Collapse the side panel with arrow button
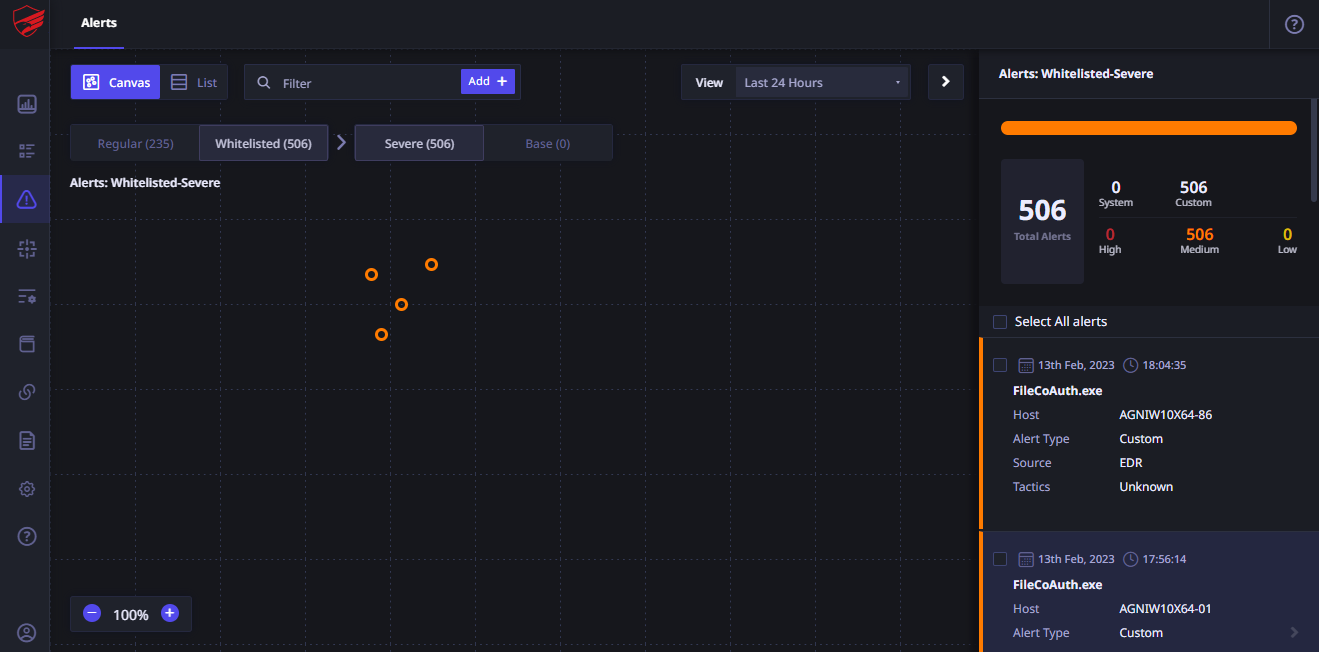The width and height of the screenshot is (1319, 652). (x=945, y=82)
